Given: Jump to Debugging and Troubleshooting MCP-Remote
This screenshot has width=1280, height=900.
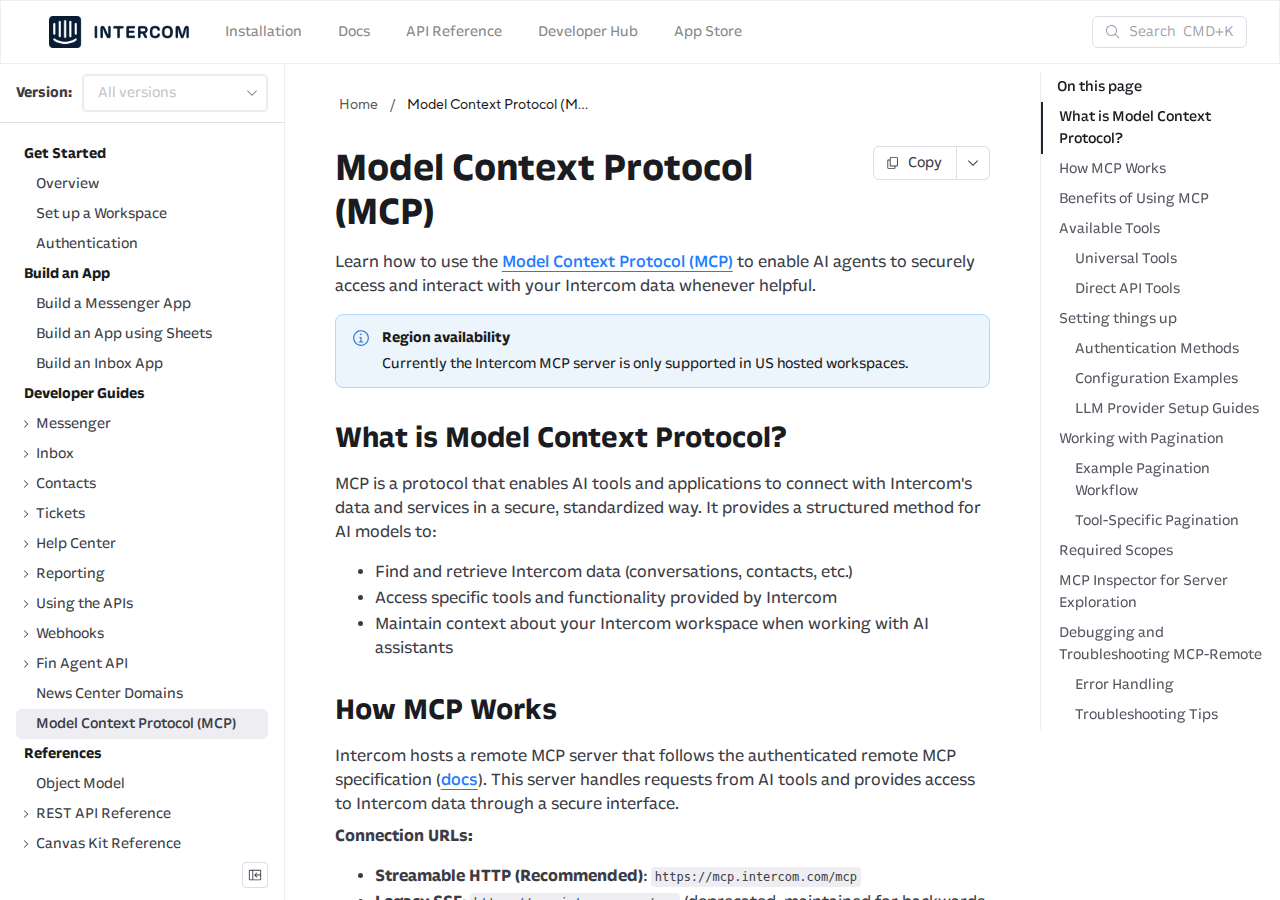Looking at the screenshot, I should pos(1160,643).
